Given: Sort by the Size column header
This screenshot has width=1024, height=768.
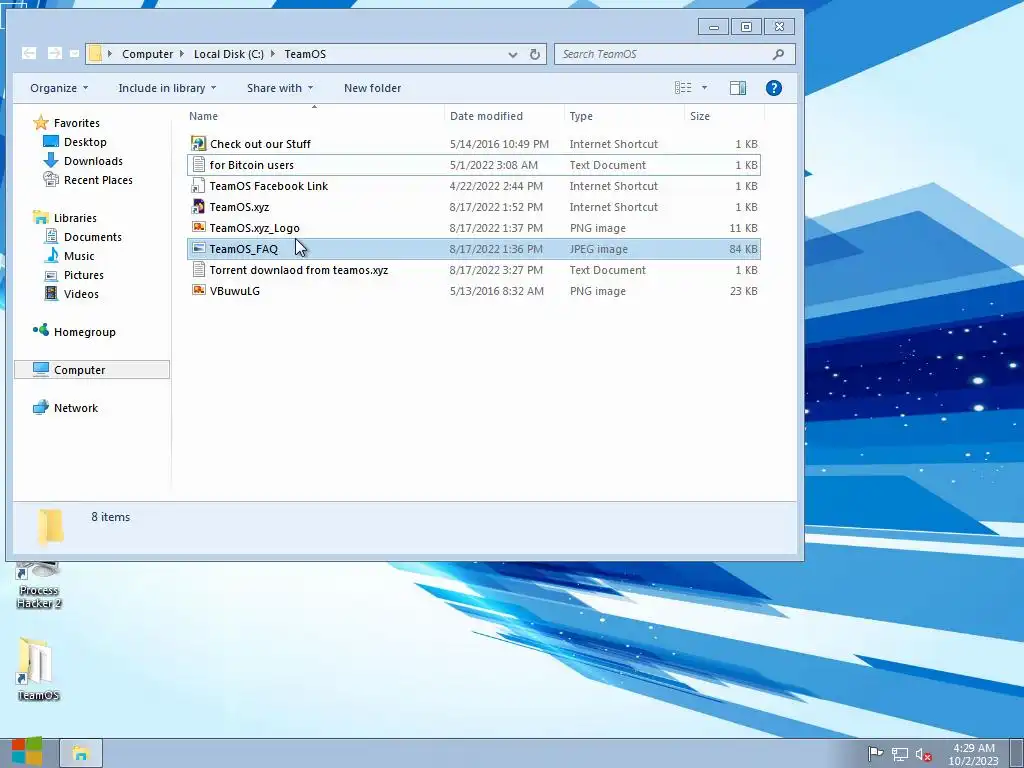Looking at the screenshot, I should (724, 116).
